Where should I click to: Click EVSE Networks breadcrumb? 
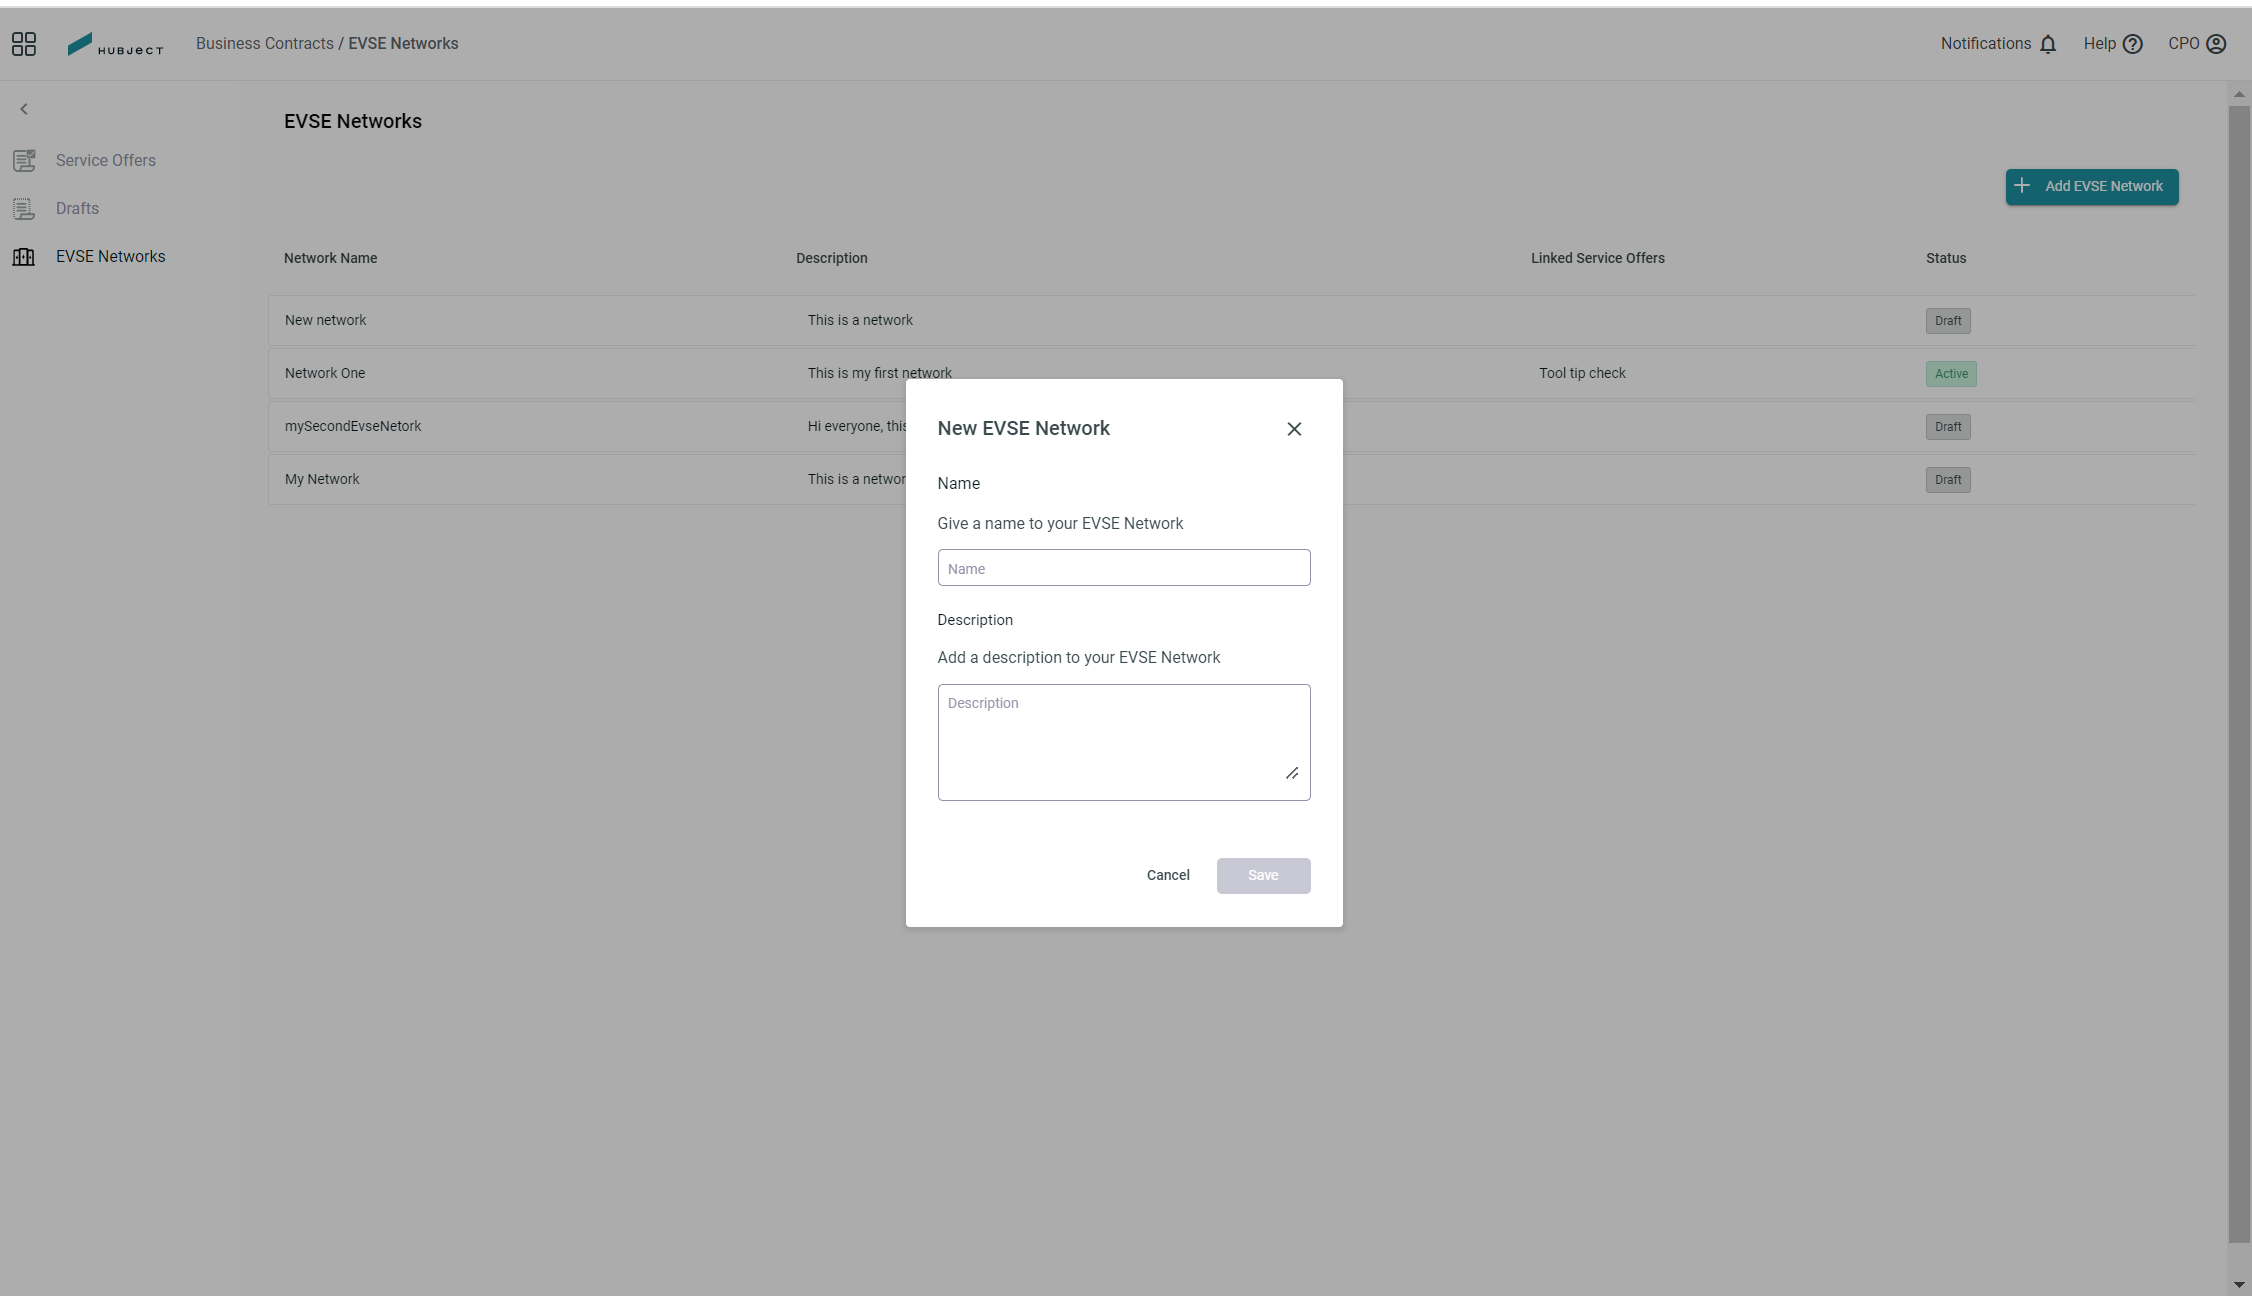(x=403, y=43)
